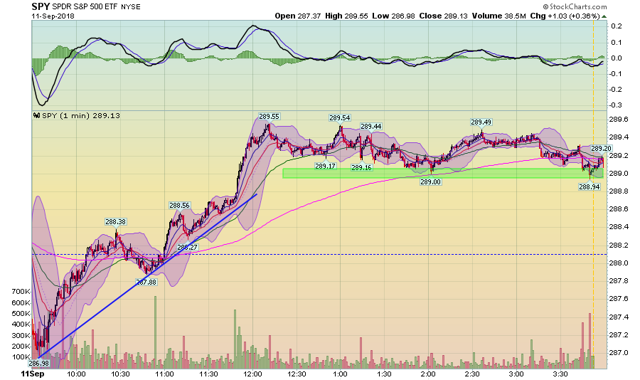Screen dimensions: 640x380
Task: Click the green up-arrow change indicator
Action: pos(604,16)
